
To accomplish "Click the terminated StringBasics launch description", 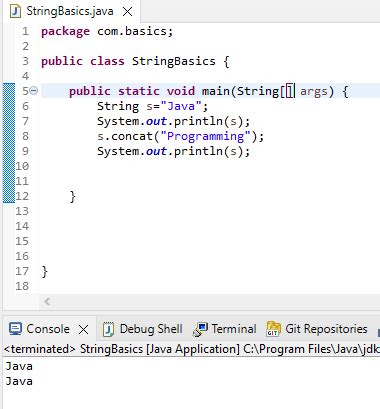I will click(x=192, y=349).
